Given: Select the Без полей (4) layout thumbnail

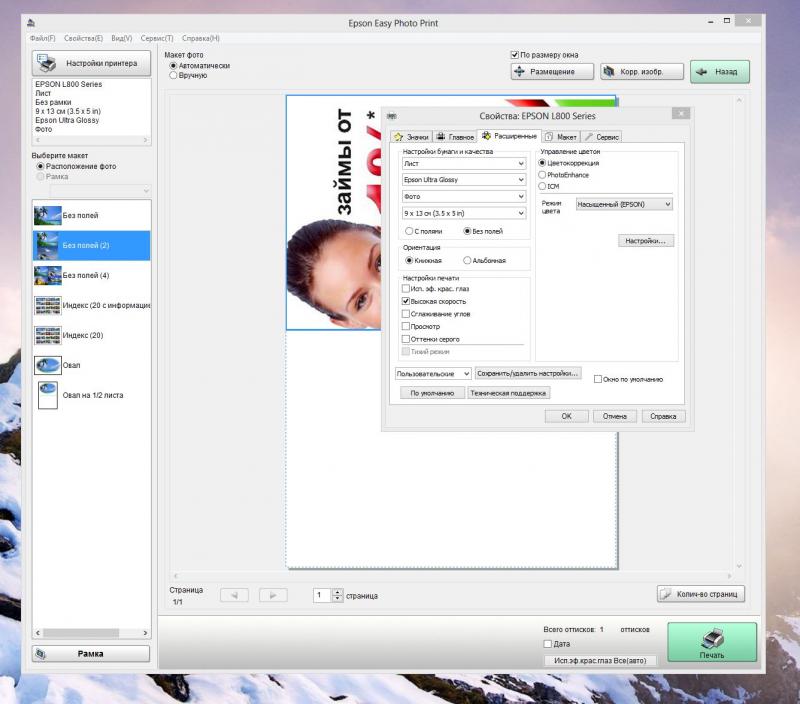Looking at the screenshot, I should coord(47,275).
